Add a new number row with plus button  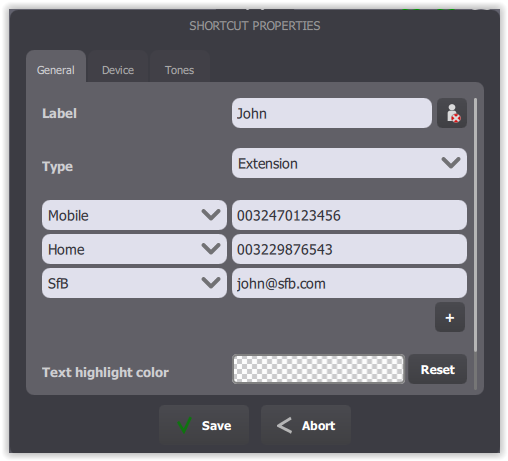(x=450, y=317)
